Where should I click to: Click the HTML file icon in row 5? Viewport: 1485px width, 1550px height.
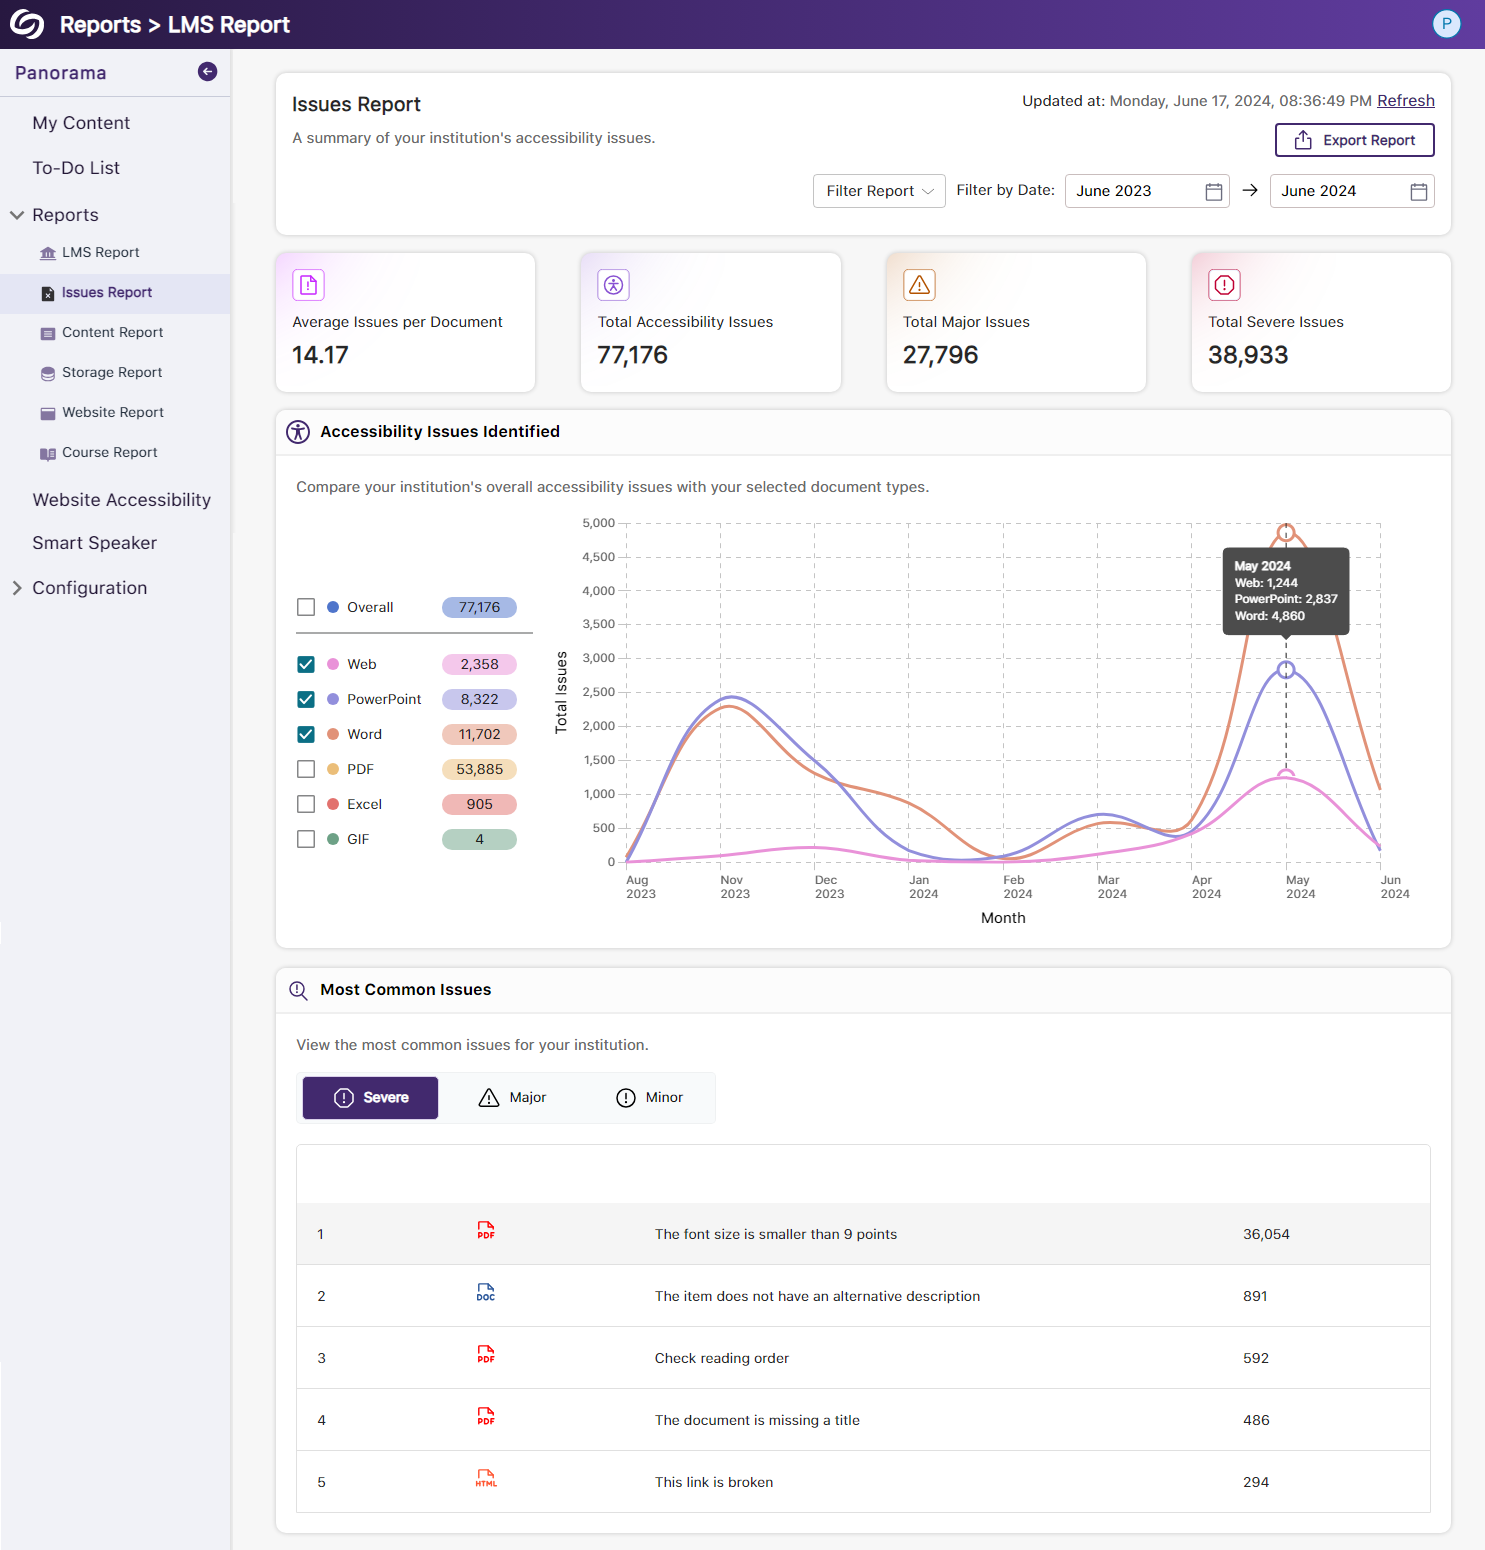[x=486, y=1479]
